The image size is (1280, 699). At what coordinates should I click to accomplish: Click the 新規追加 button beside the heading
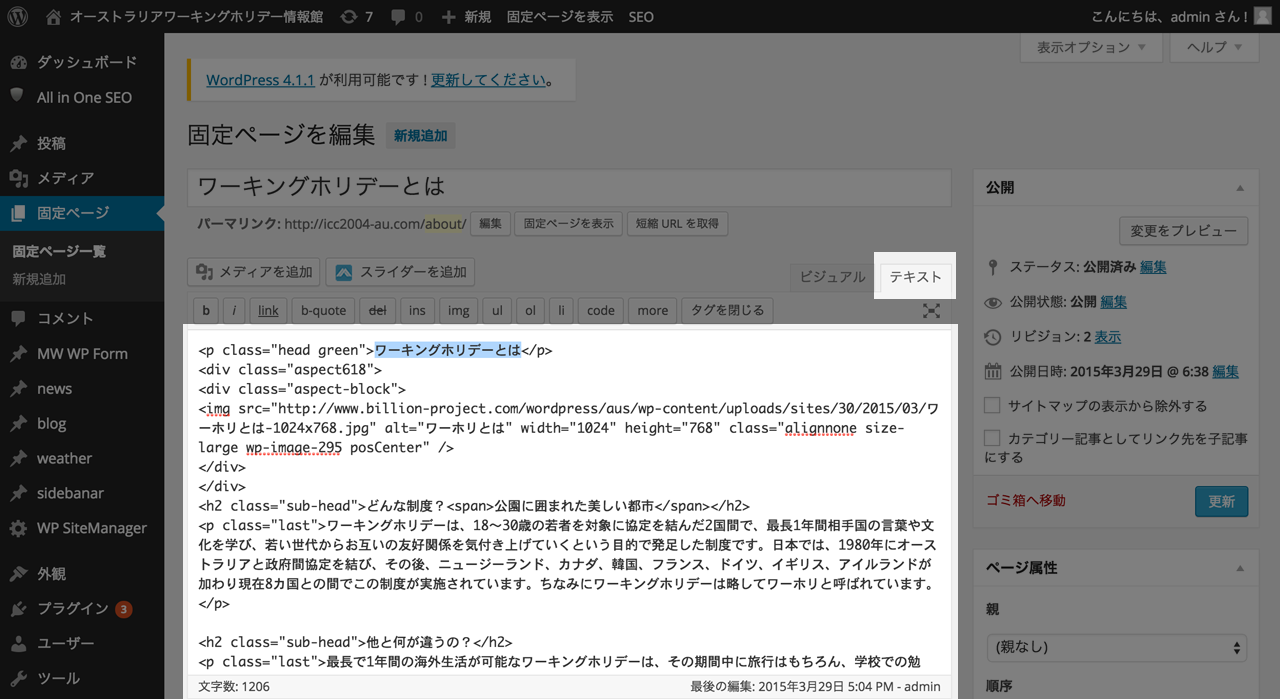(420, 136)
